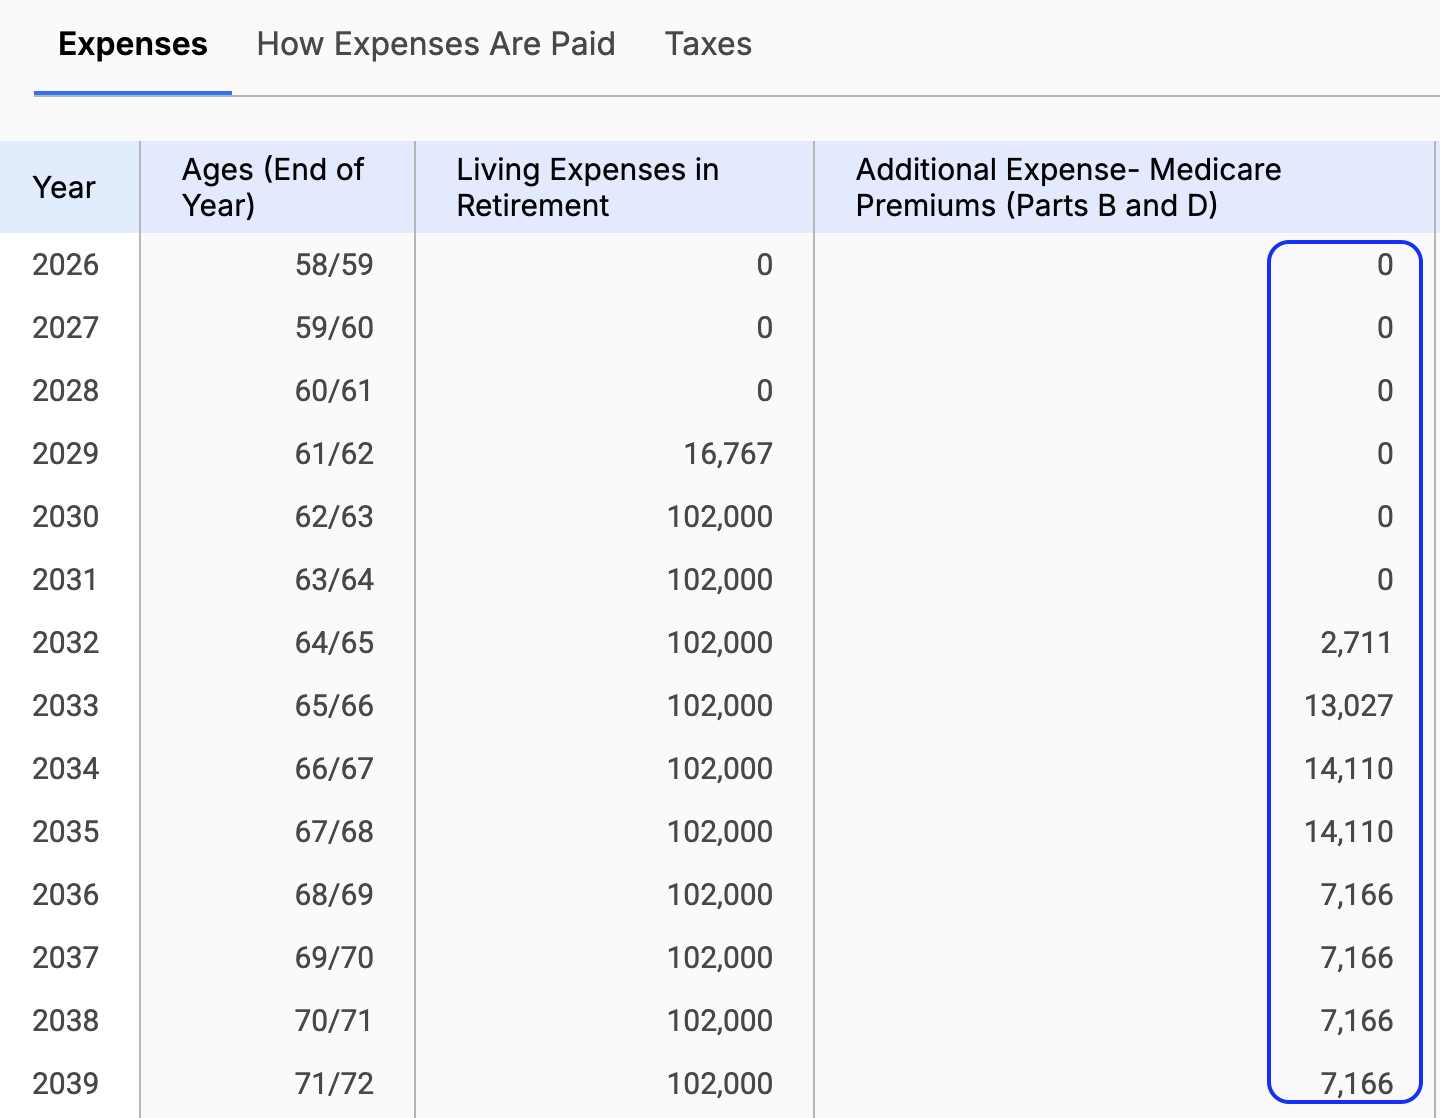Click the Living Expenses in Retirement header
The image size is (1440, 1118).
coord(587,187)
